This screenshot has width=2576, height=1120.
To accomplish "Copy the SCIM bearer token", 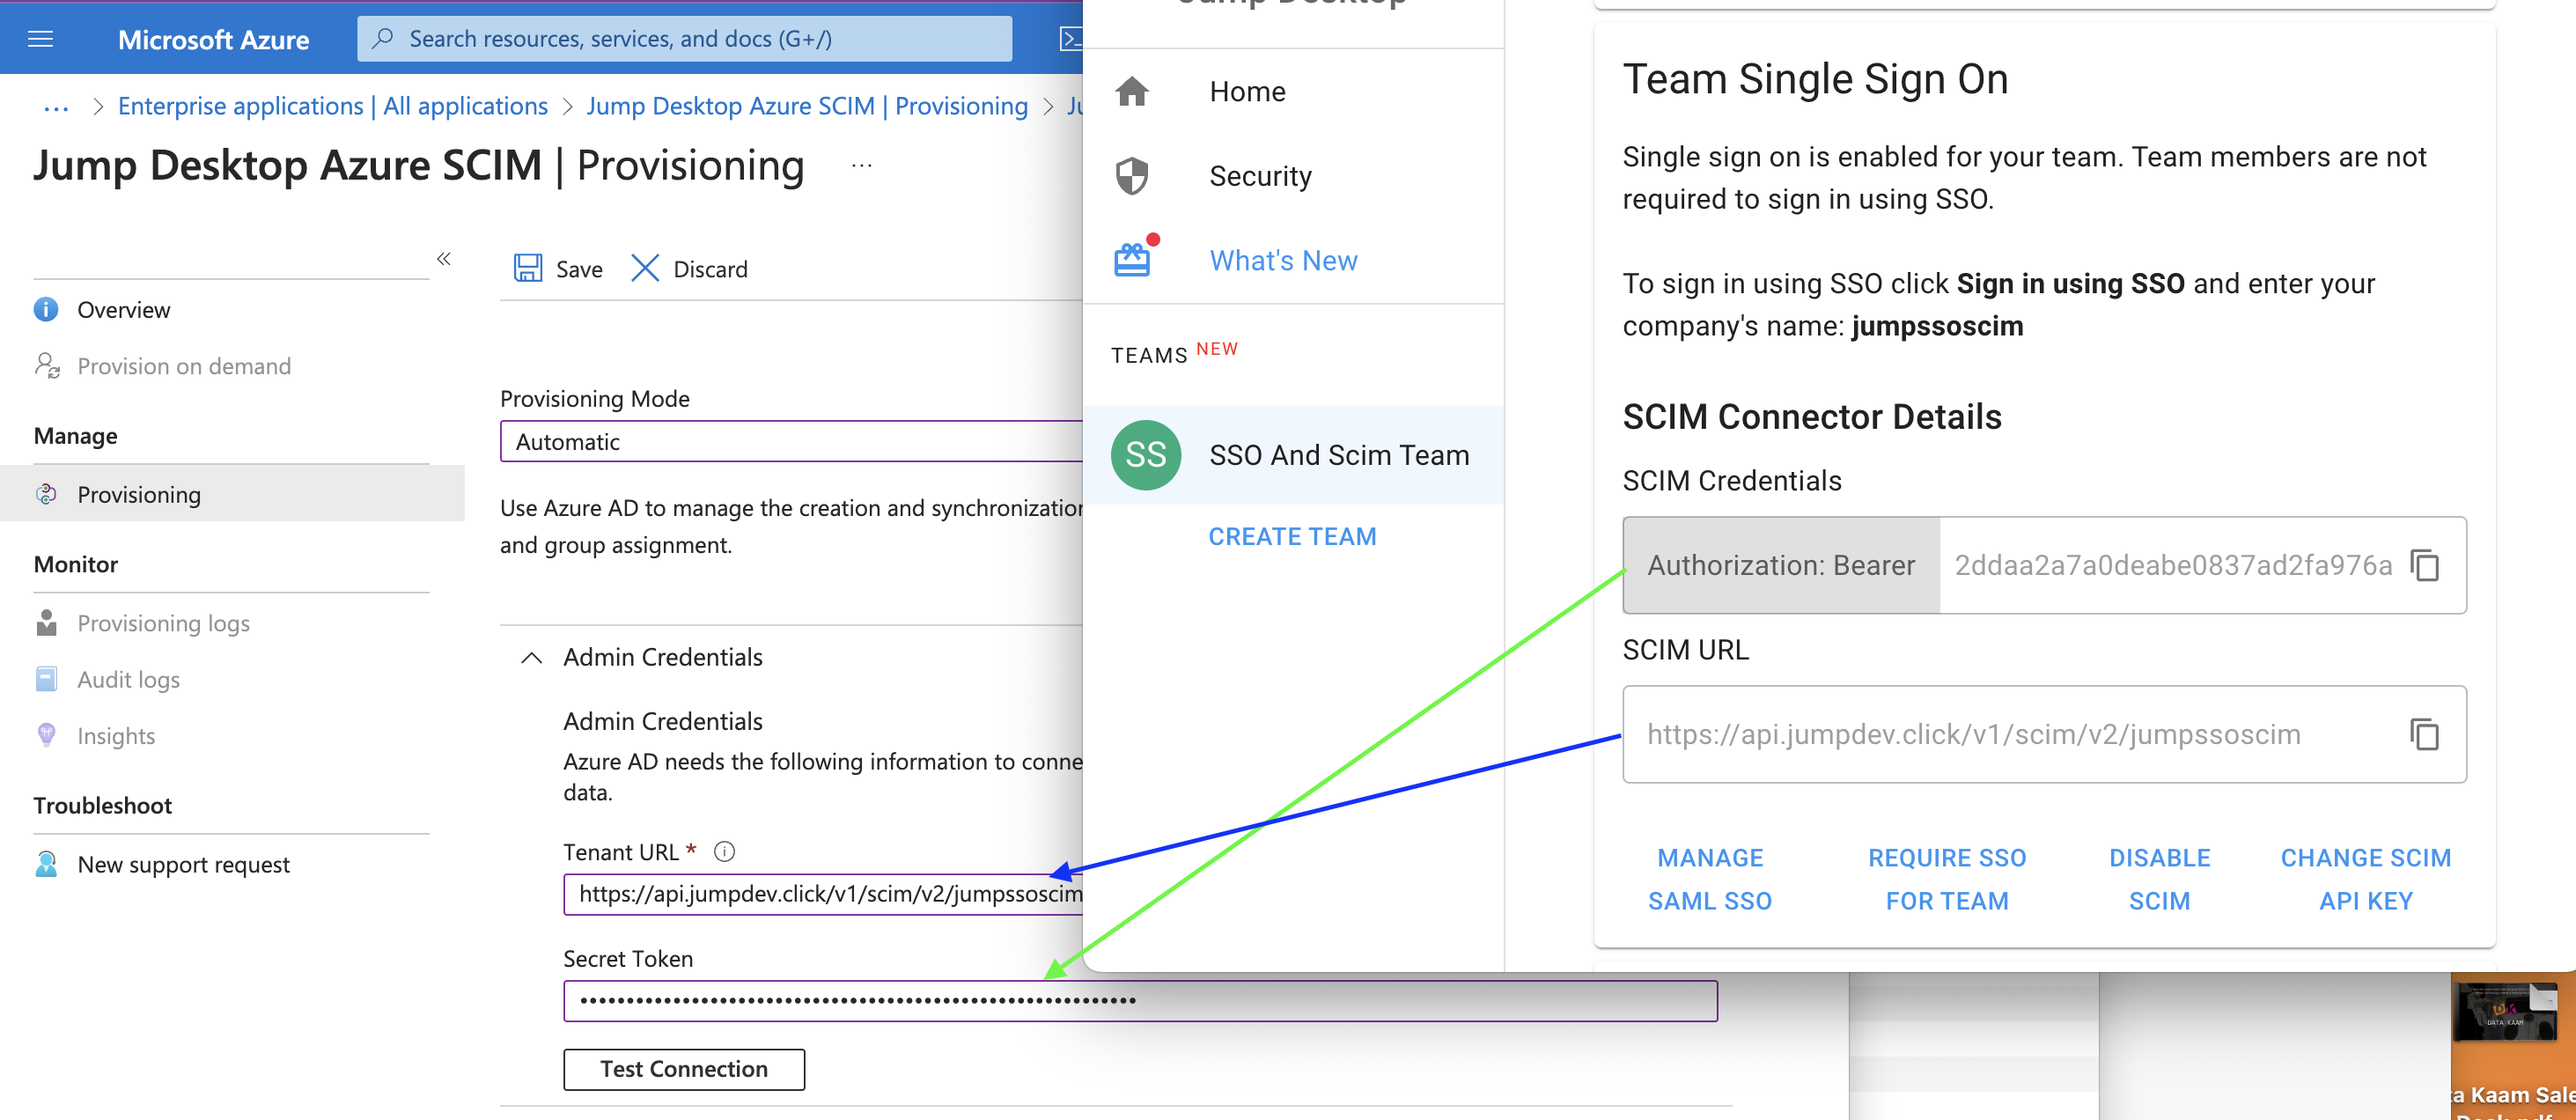I will 2425,565.
